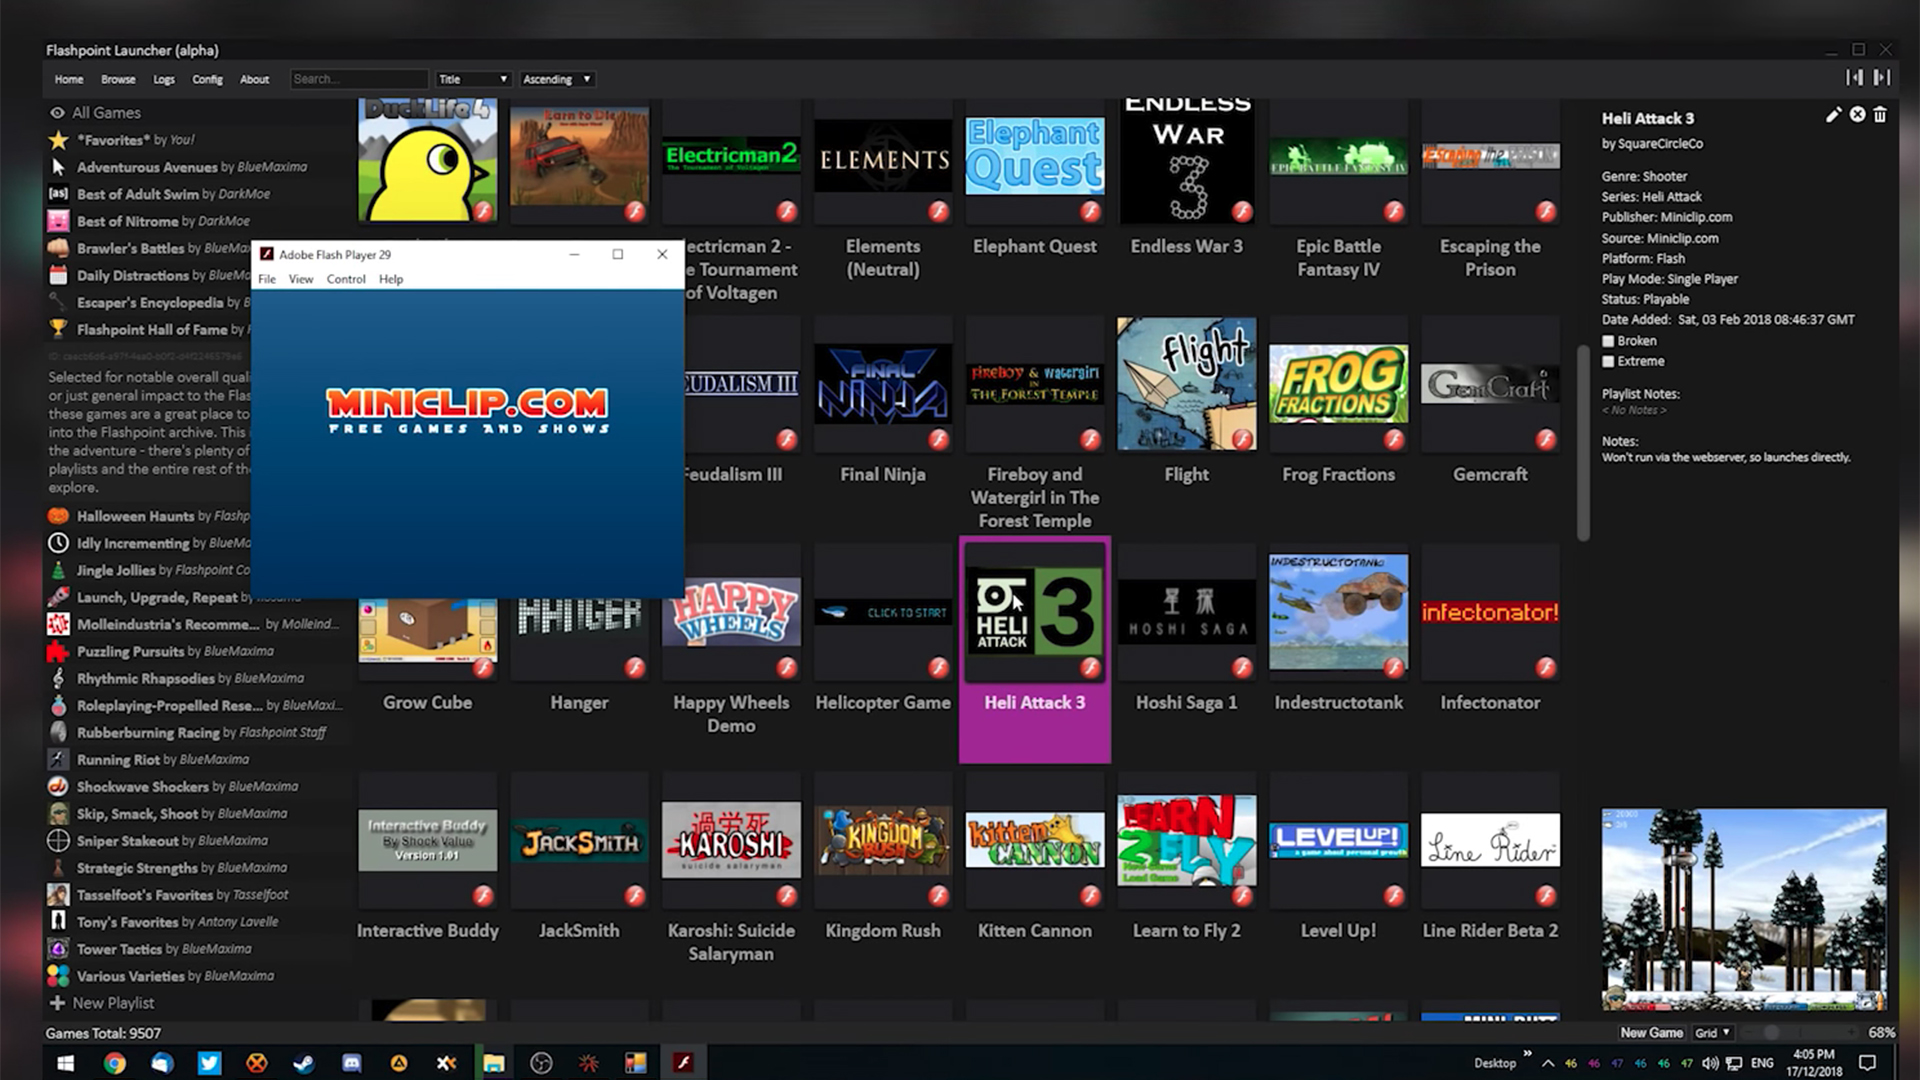Open Steam from the taskbar
This screenshot has width=1920, height=1080.
[304, 1063]
